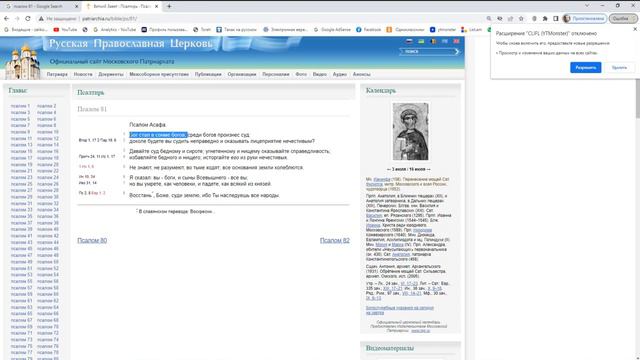Open the Фото menu item
The height and width of the screenshot is (360, 640).
301,74
